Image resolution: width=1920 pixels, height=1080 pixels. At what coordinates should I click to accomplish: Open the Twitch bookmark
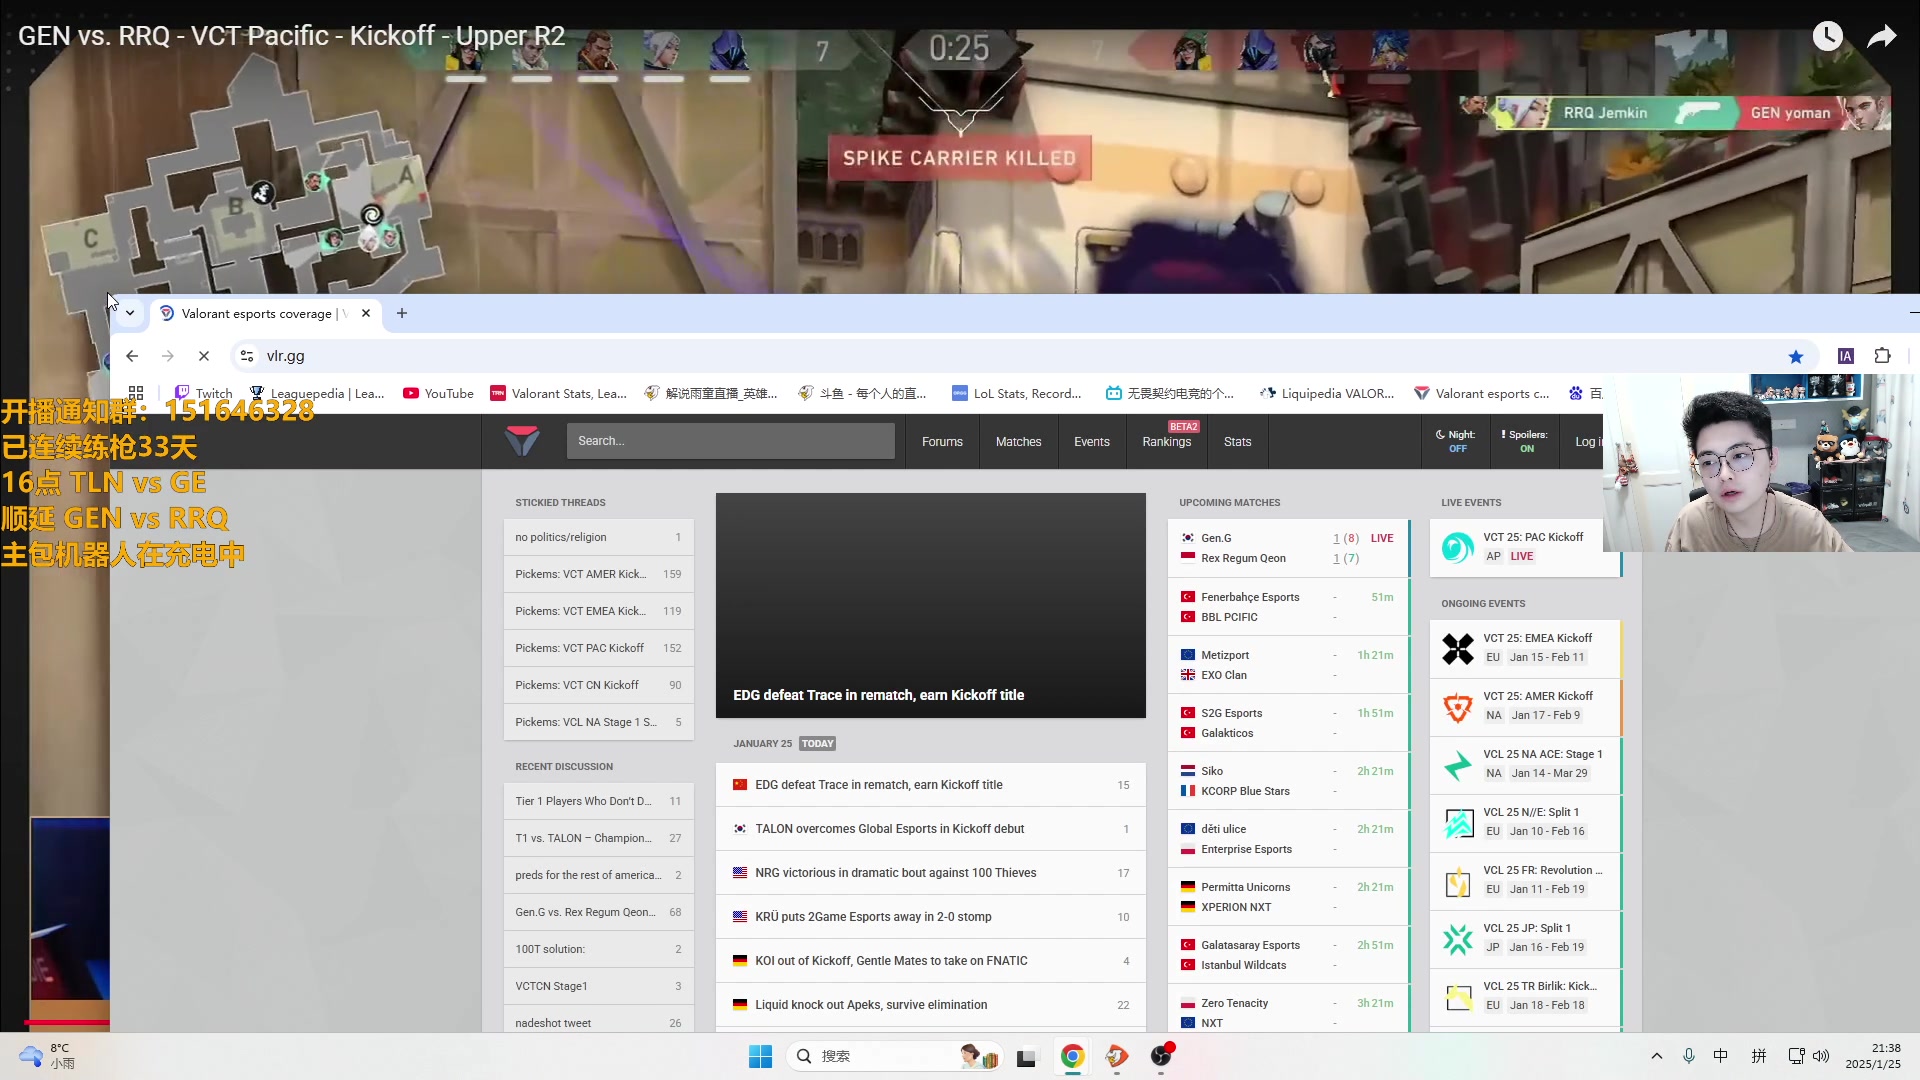[x=203, y=393]
